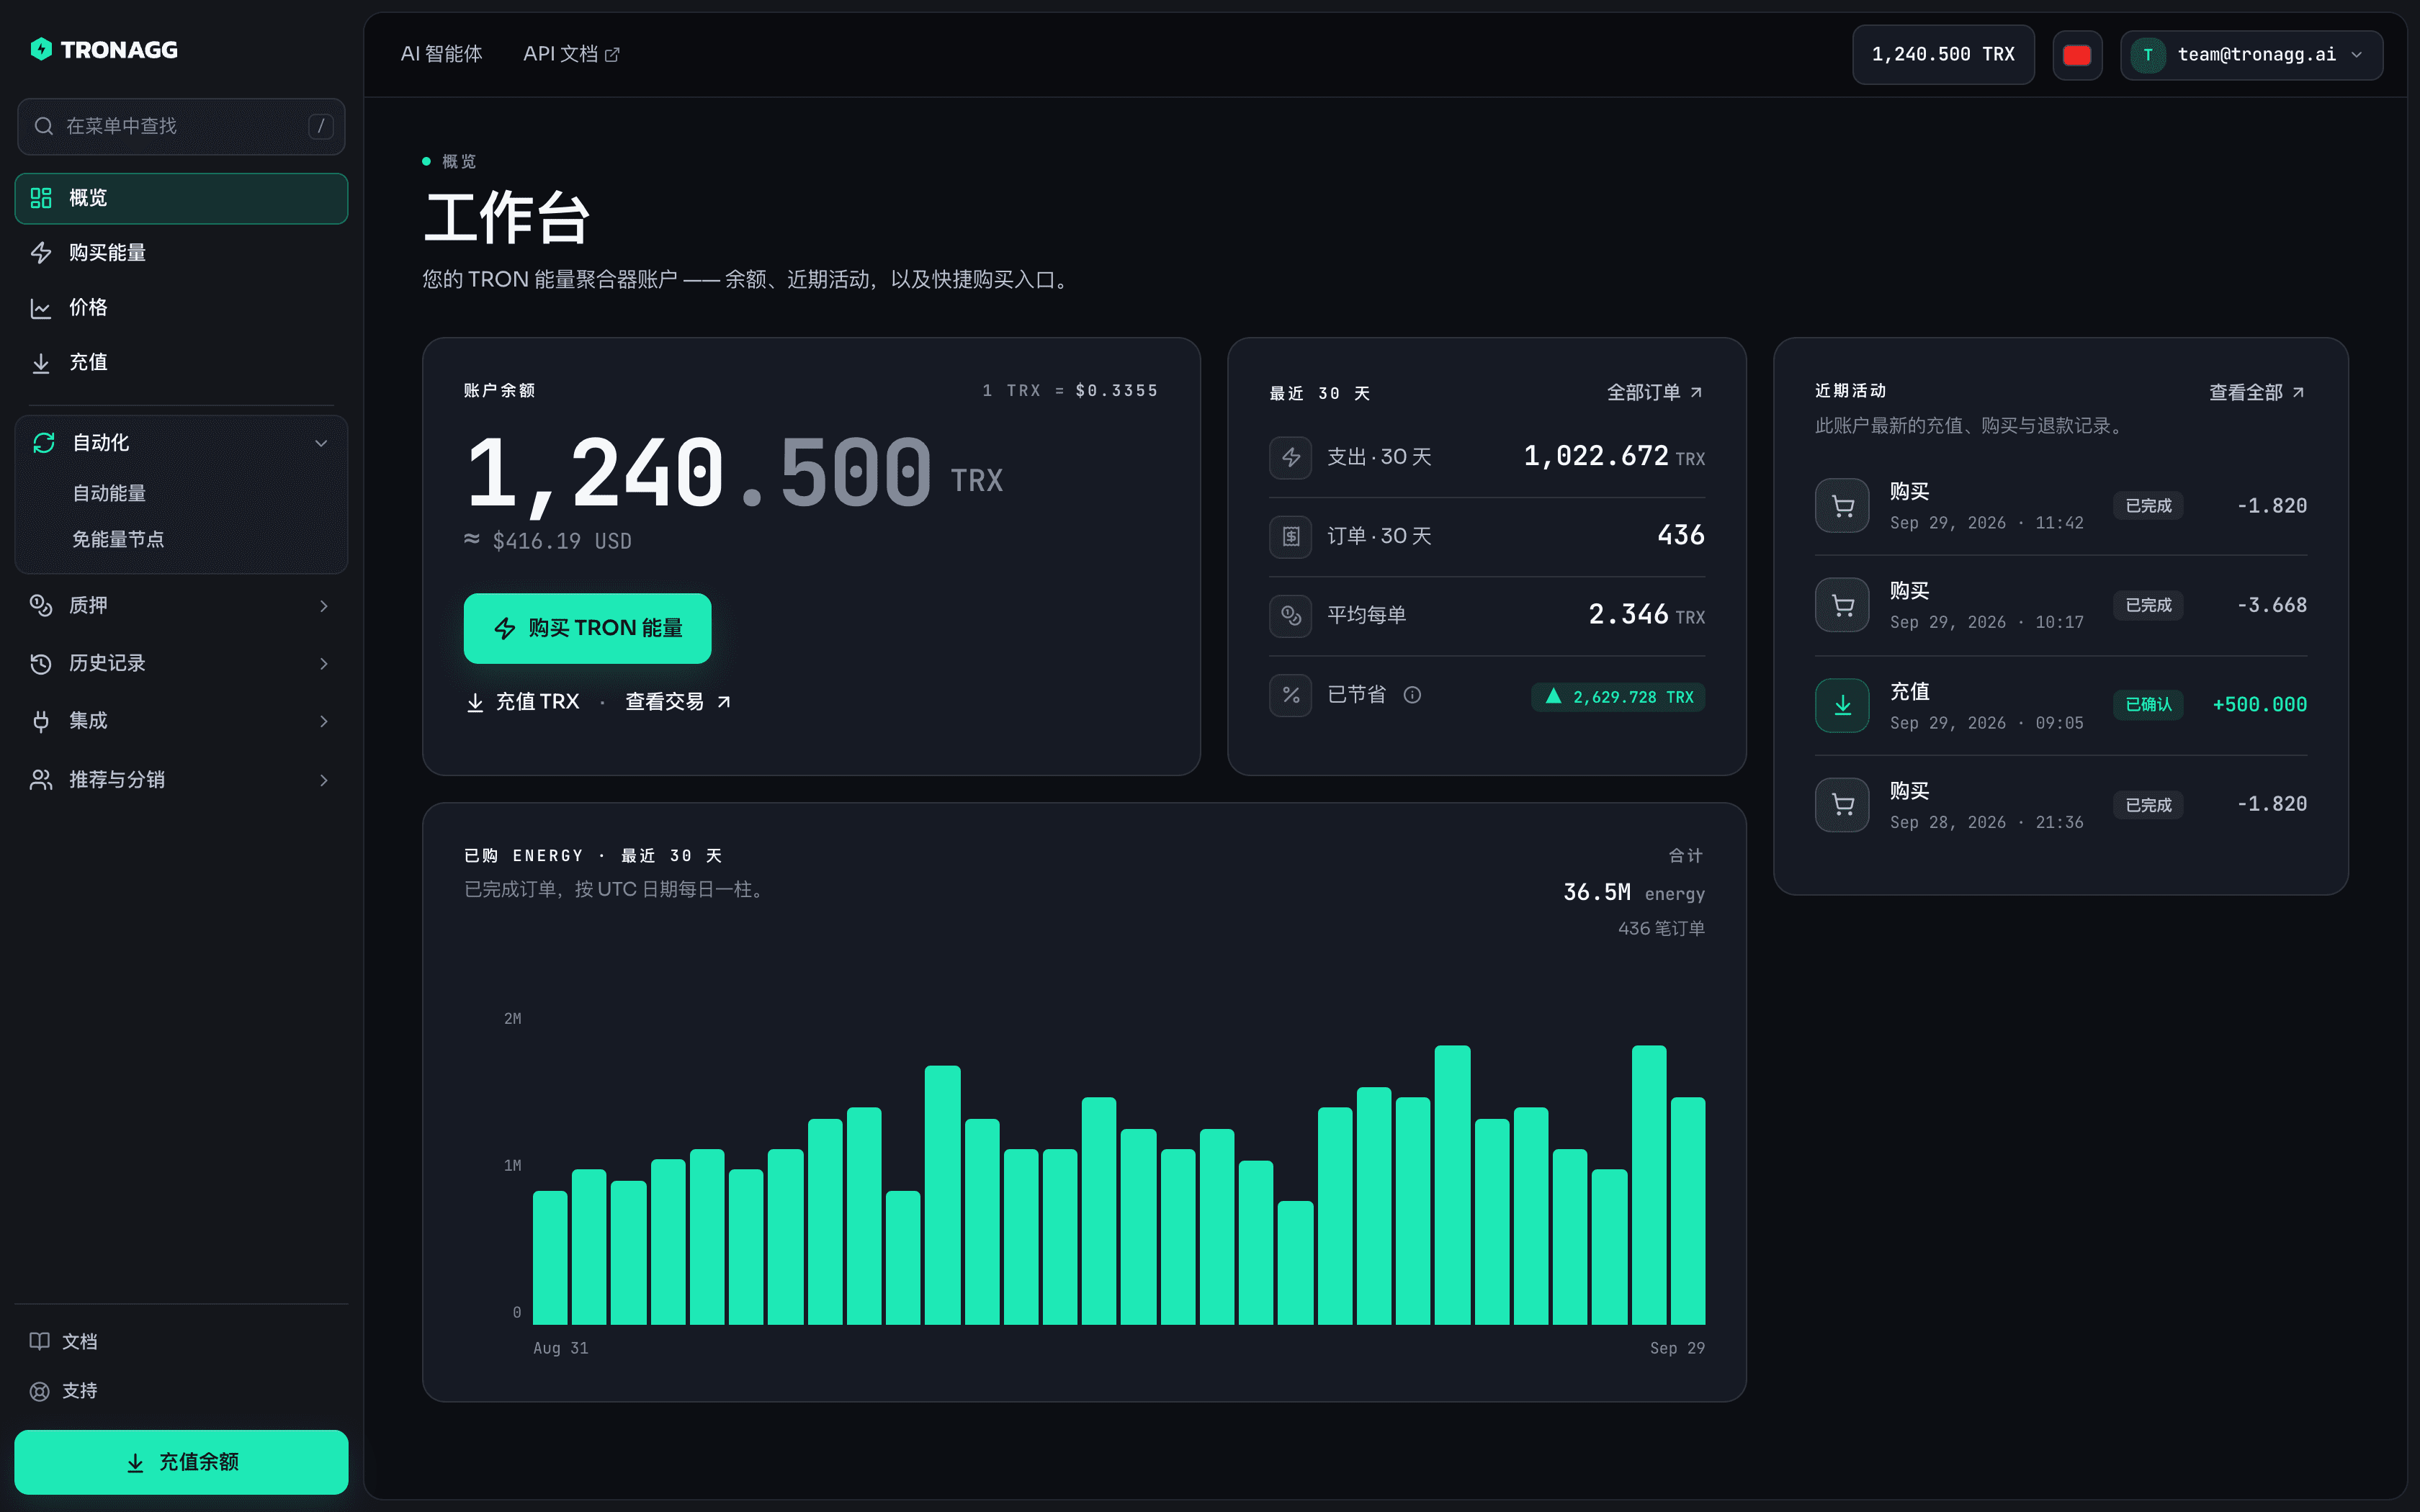Screen dimensions: 2420x1512
Task: Click the green download icon of 充值 activity
Action: (x=1842, y=705)
